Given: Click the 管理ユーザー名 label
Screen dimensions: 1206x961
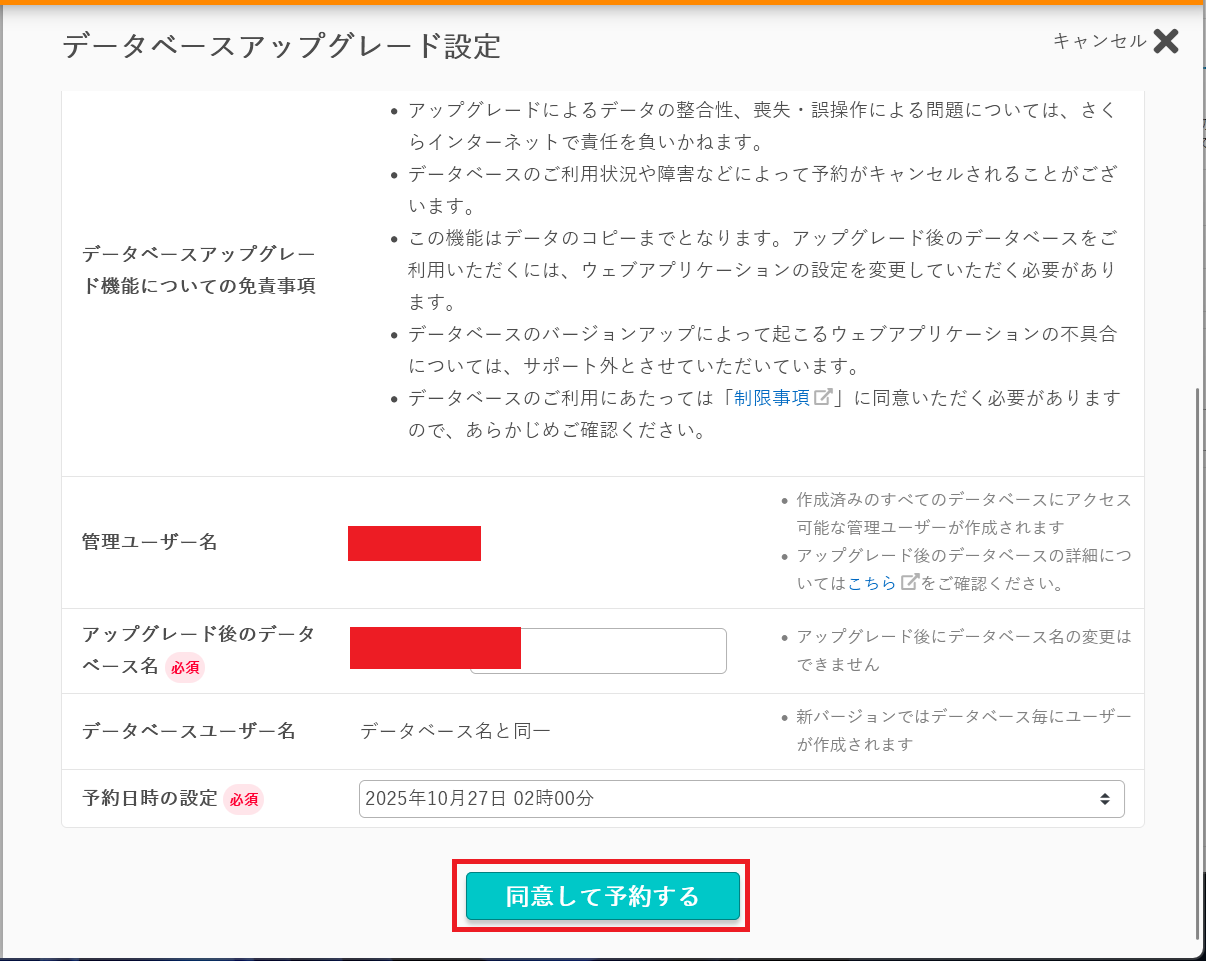Looking at the screenshot, I should 149,543.
